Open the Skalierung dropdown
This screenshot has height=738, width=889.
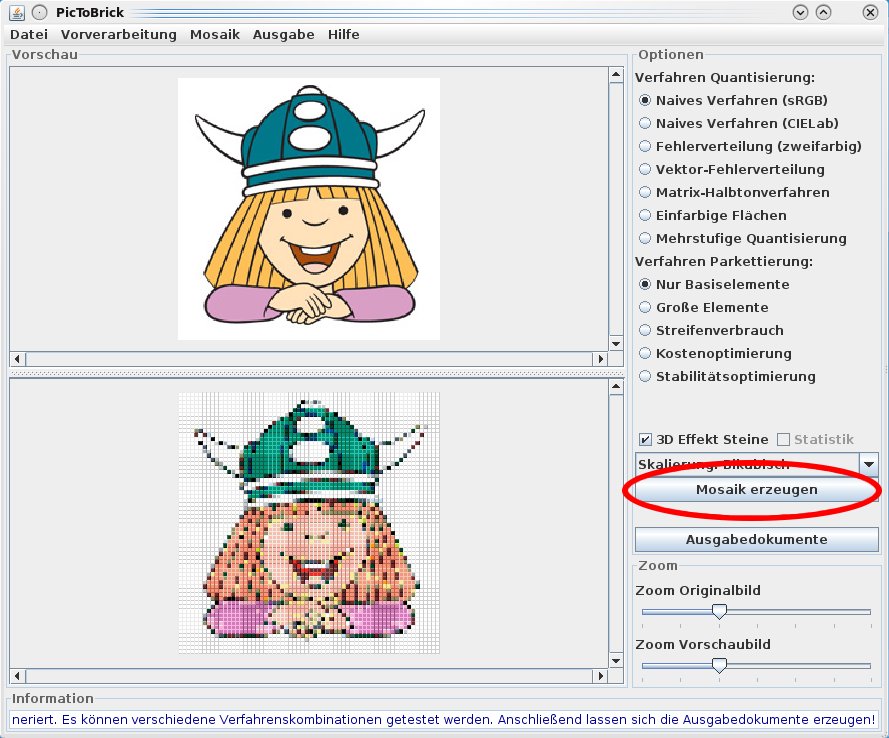click(x=756, y=465)
